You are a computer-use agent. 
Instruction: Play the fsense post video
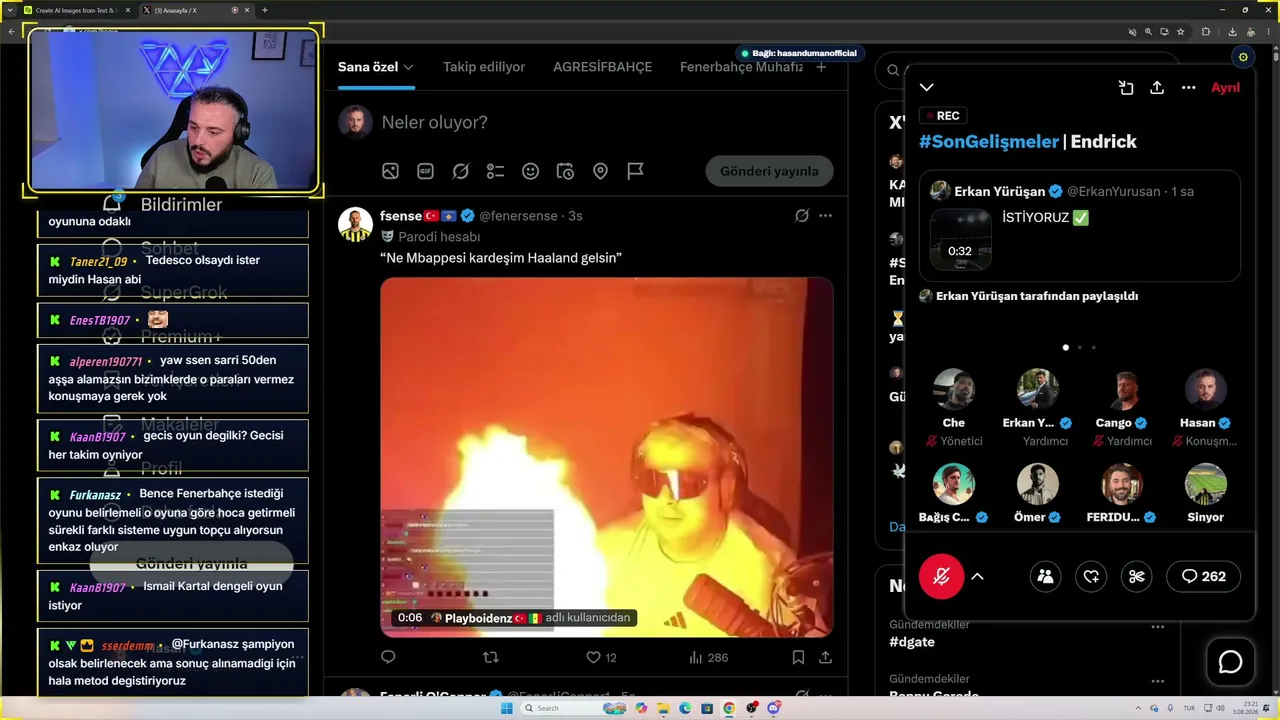pyautogui.click(x=606, y=457)
